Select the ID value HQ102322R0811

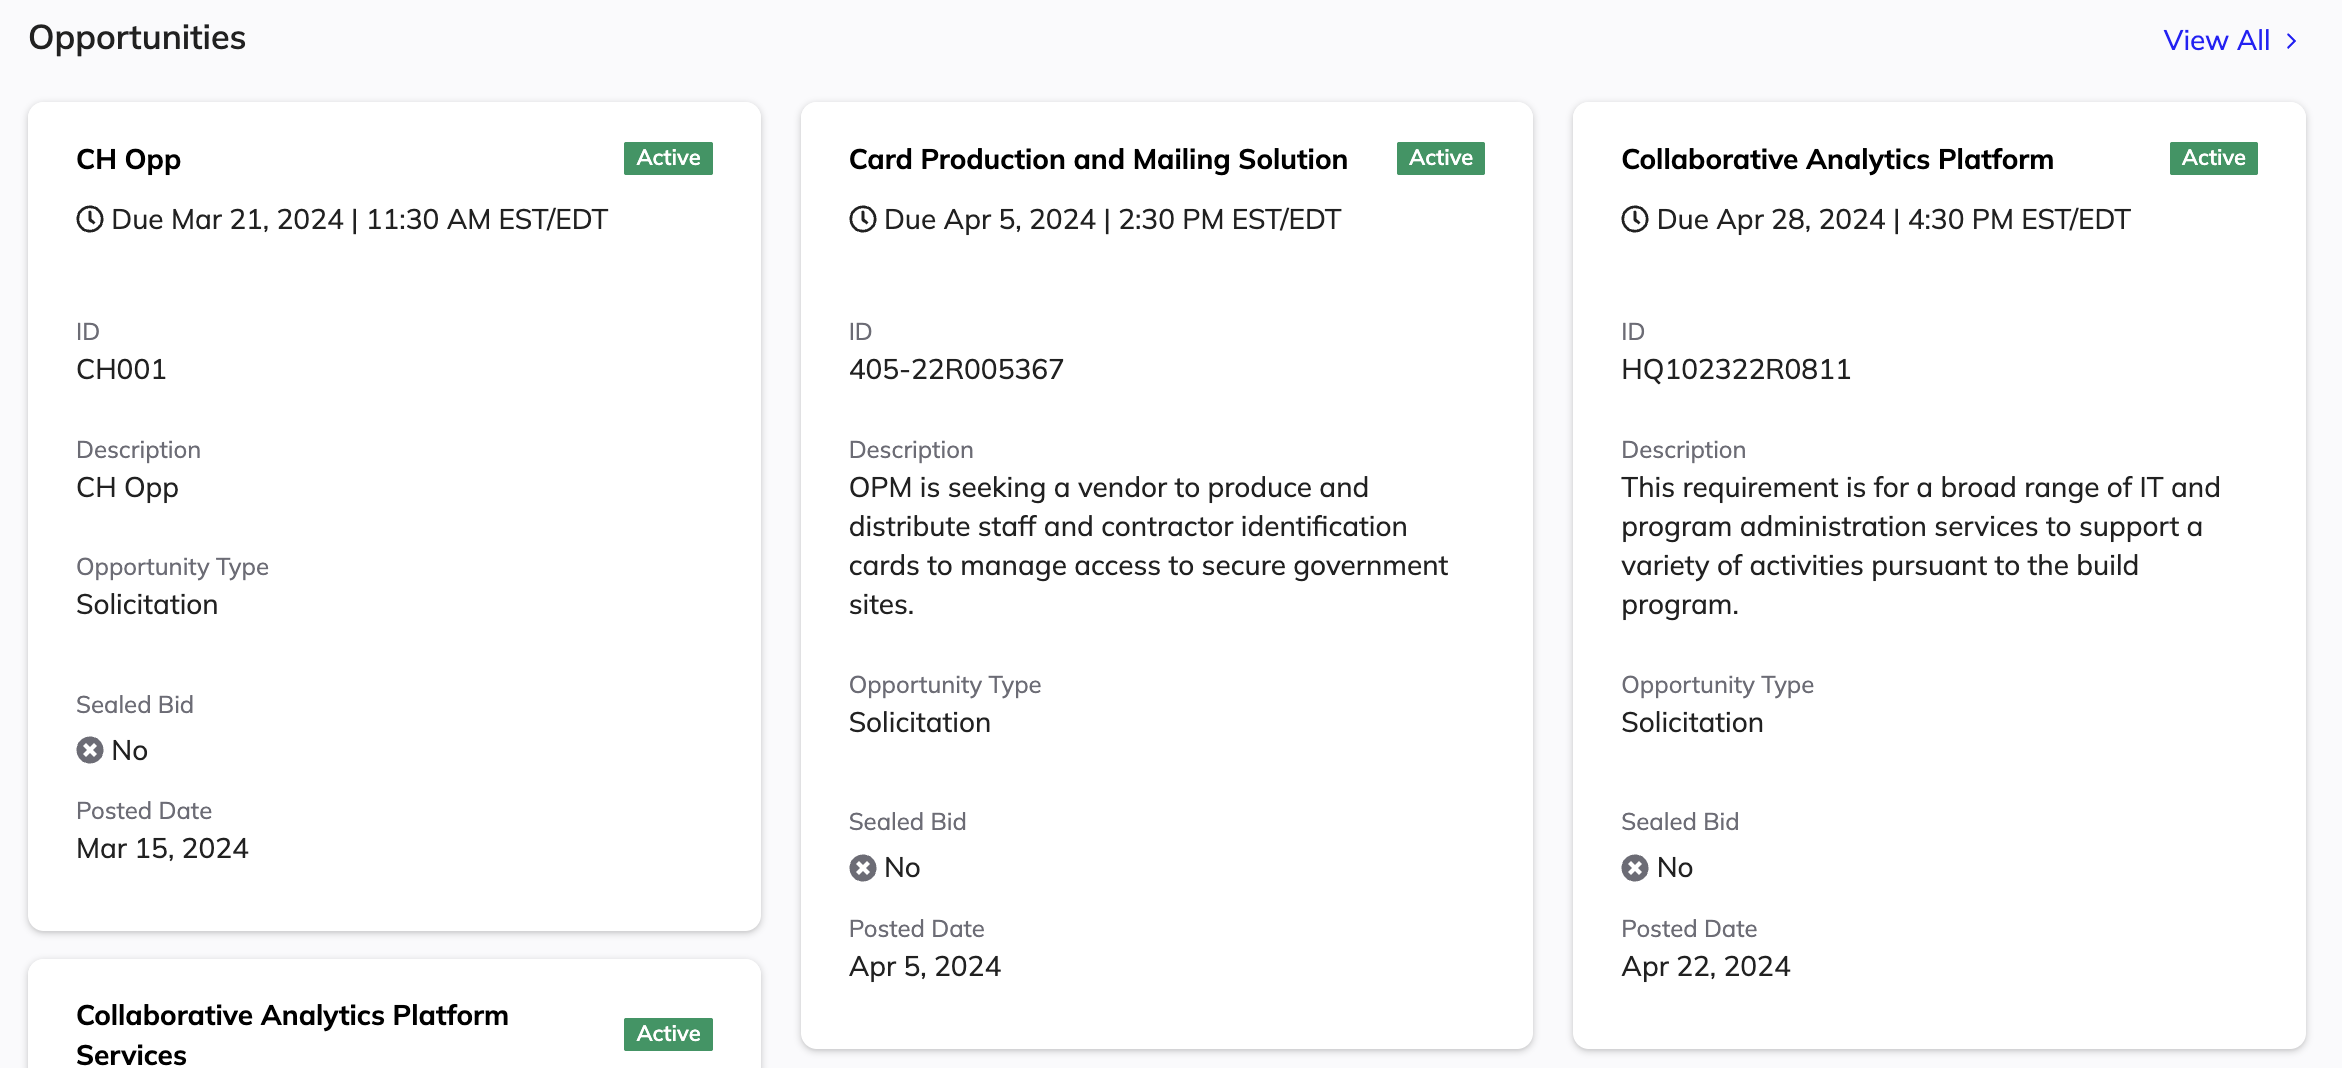(x=1736, y=370)
